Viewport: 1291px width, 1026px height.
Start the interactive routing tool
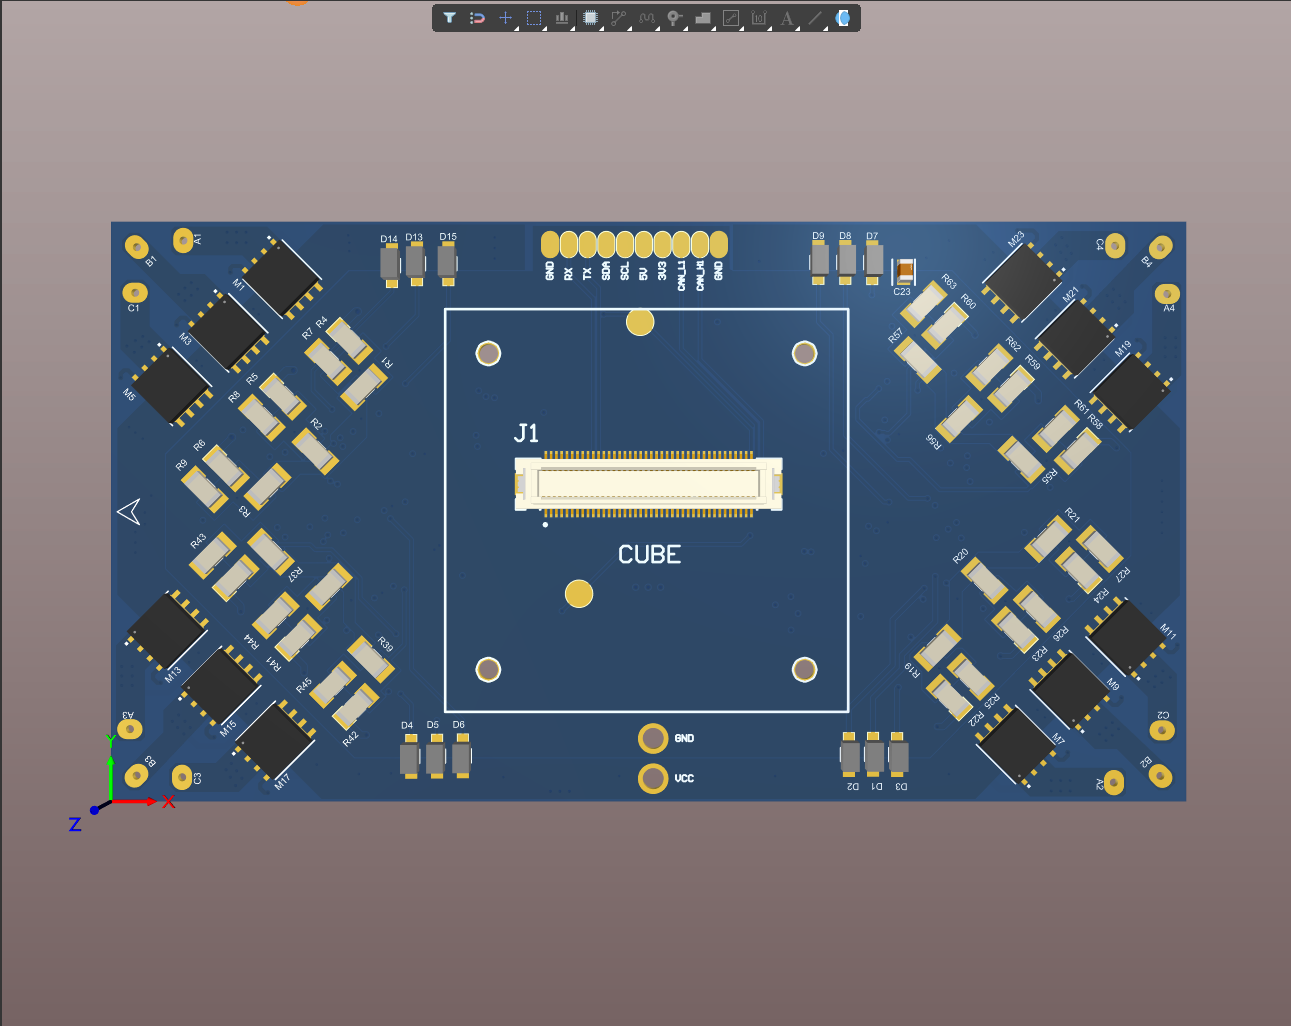tap(618, 18)
